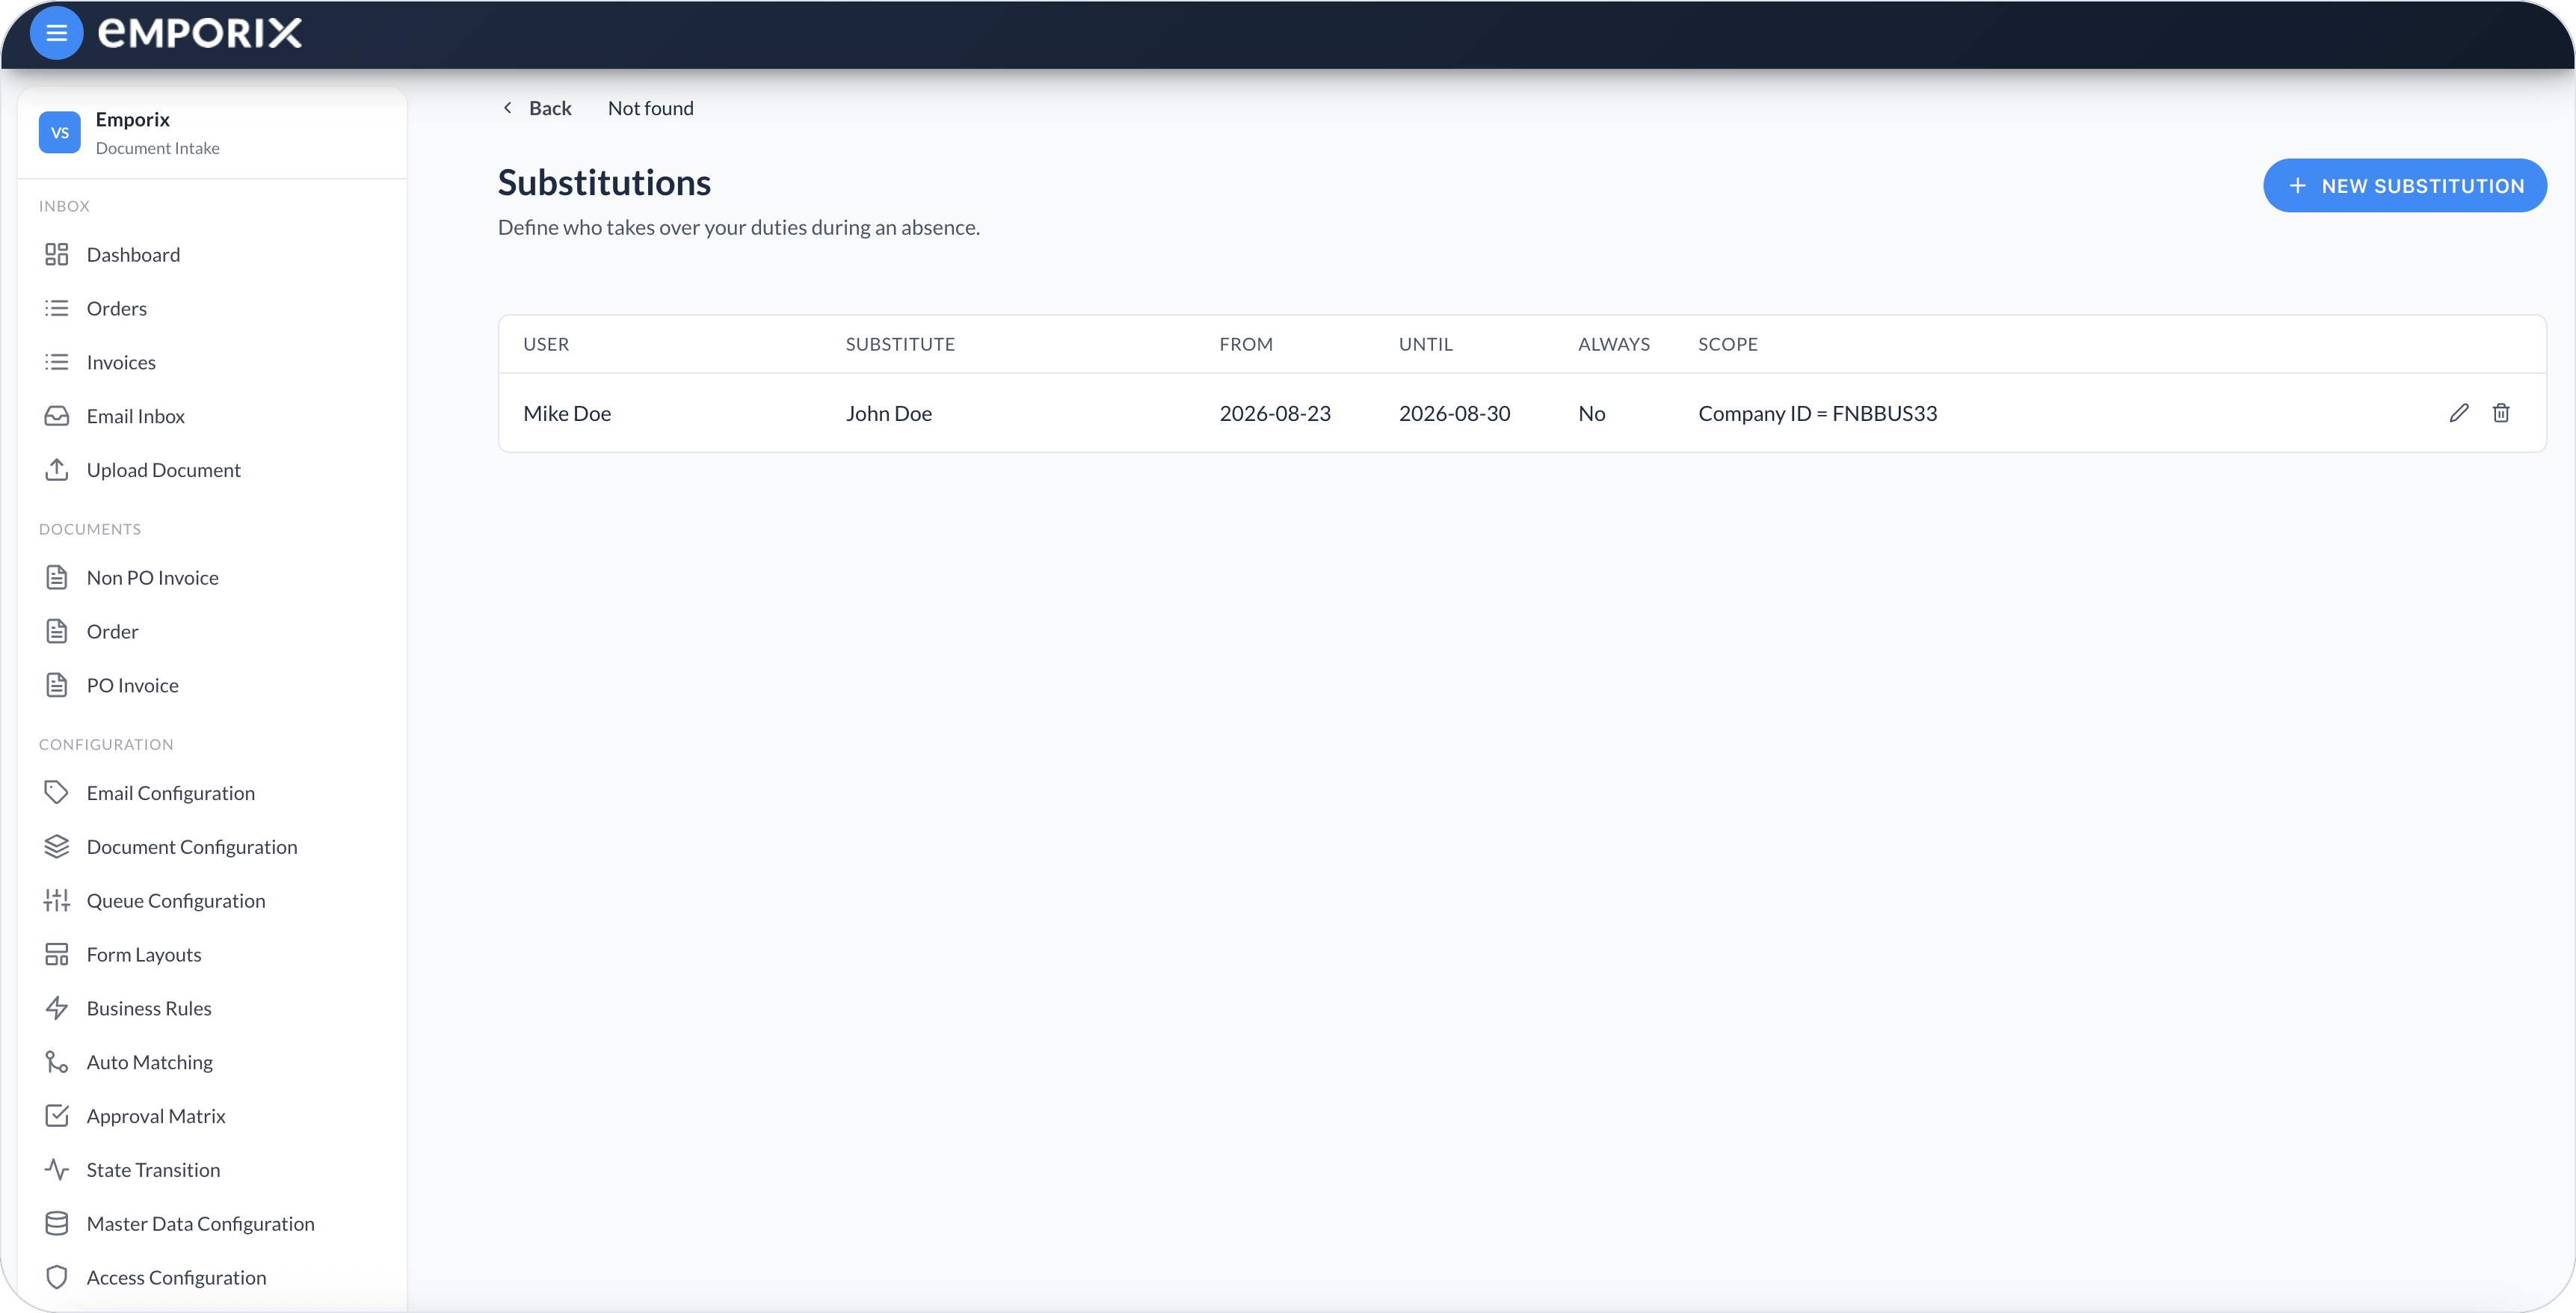
Task: Click the Order document file icon
Action: tap(57, 632)
